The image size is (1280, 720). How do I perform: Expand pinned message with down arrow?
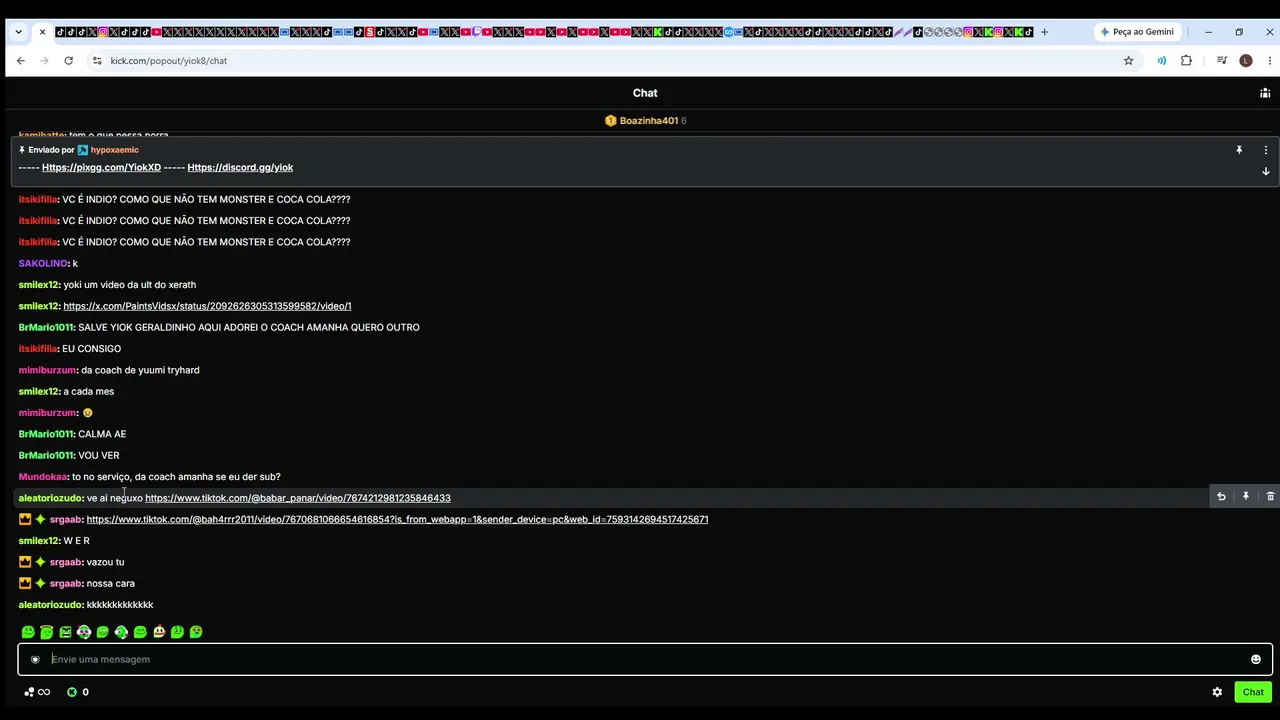pyautogui.click(x=1265, y=171)
